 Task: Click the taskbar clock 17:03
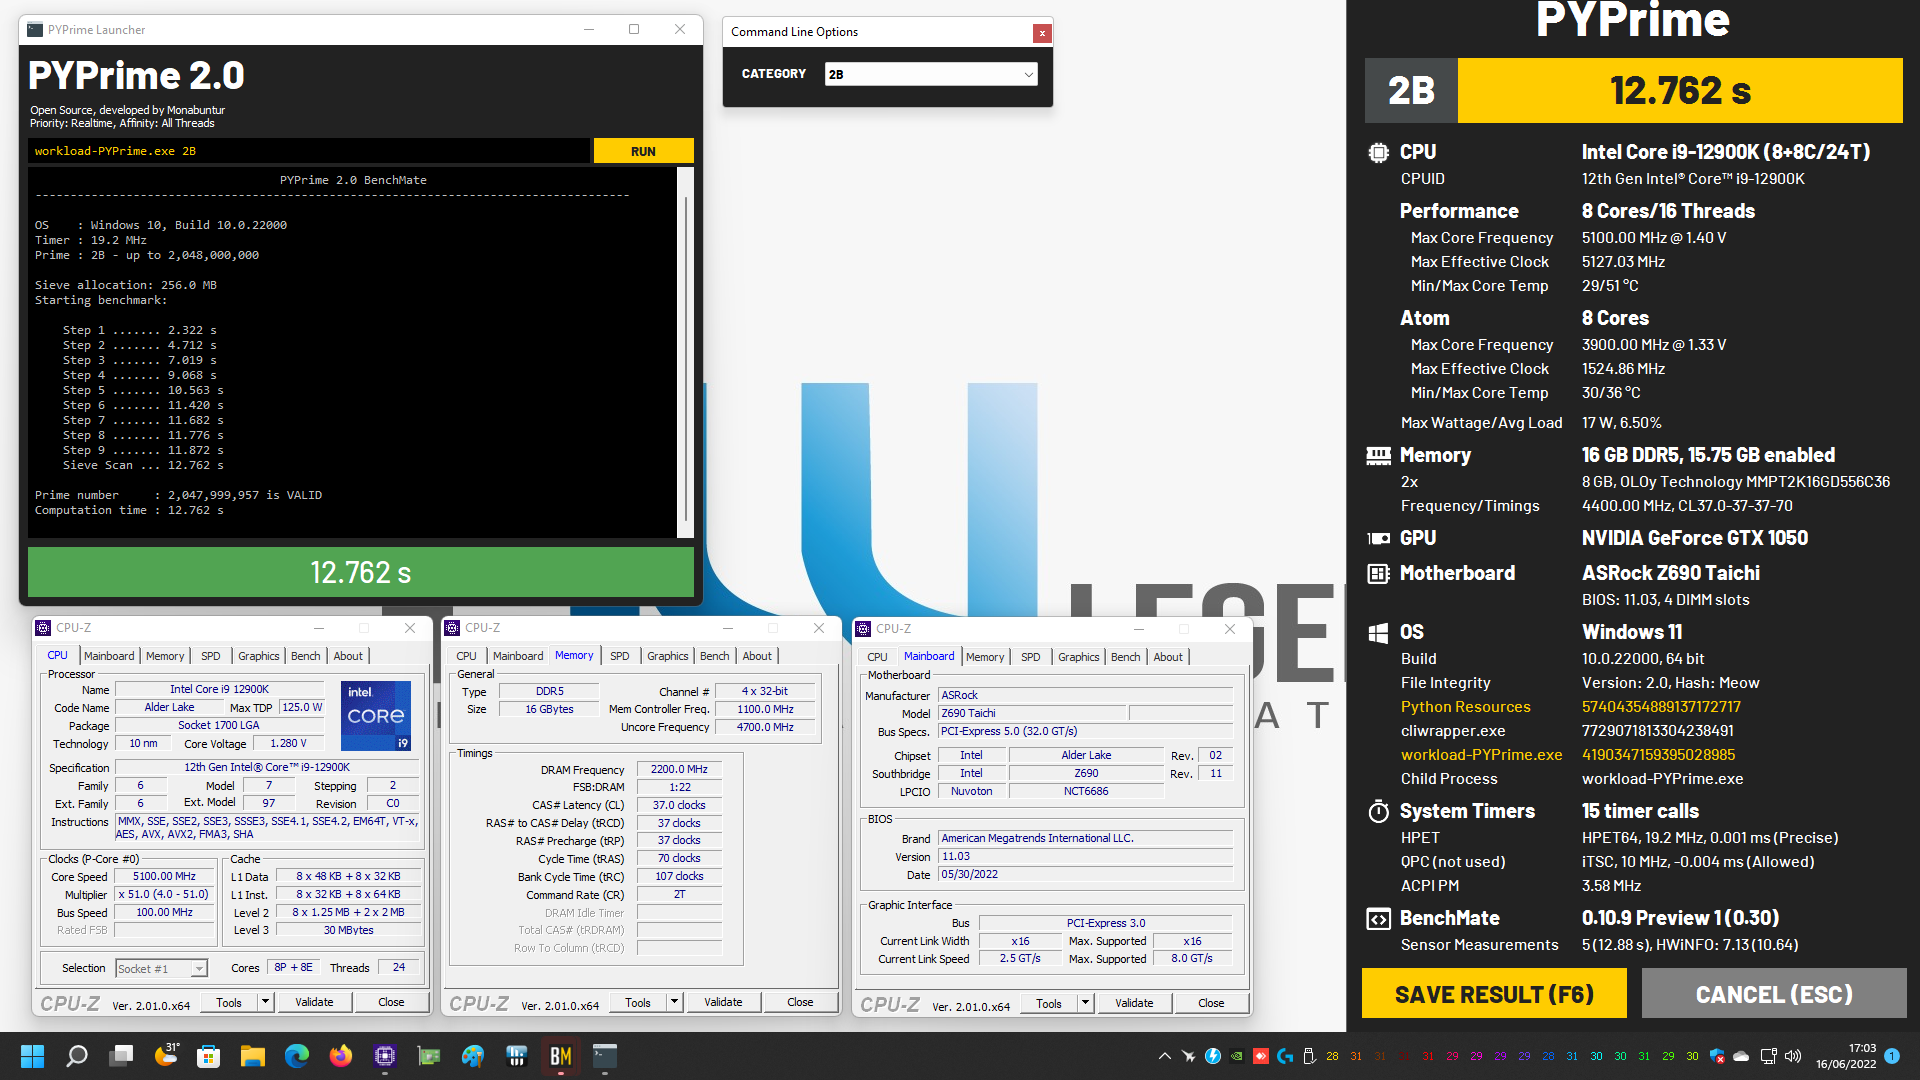point(1846,1056)
